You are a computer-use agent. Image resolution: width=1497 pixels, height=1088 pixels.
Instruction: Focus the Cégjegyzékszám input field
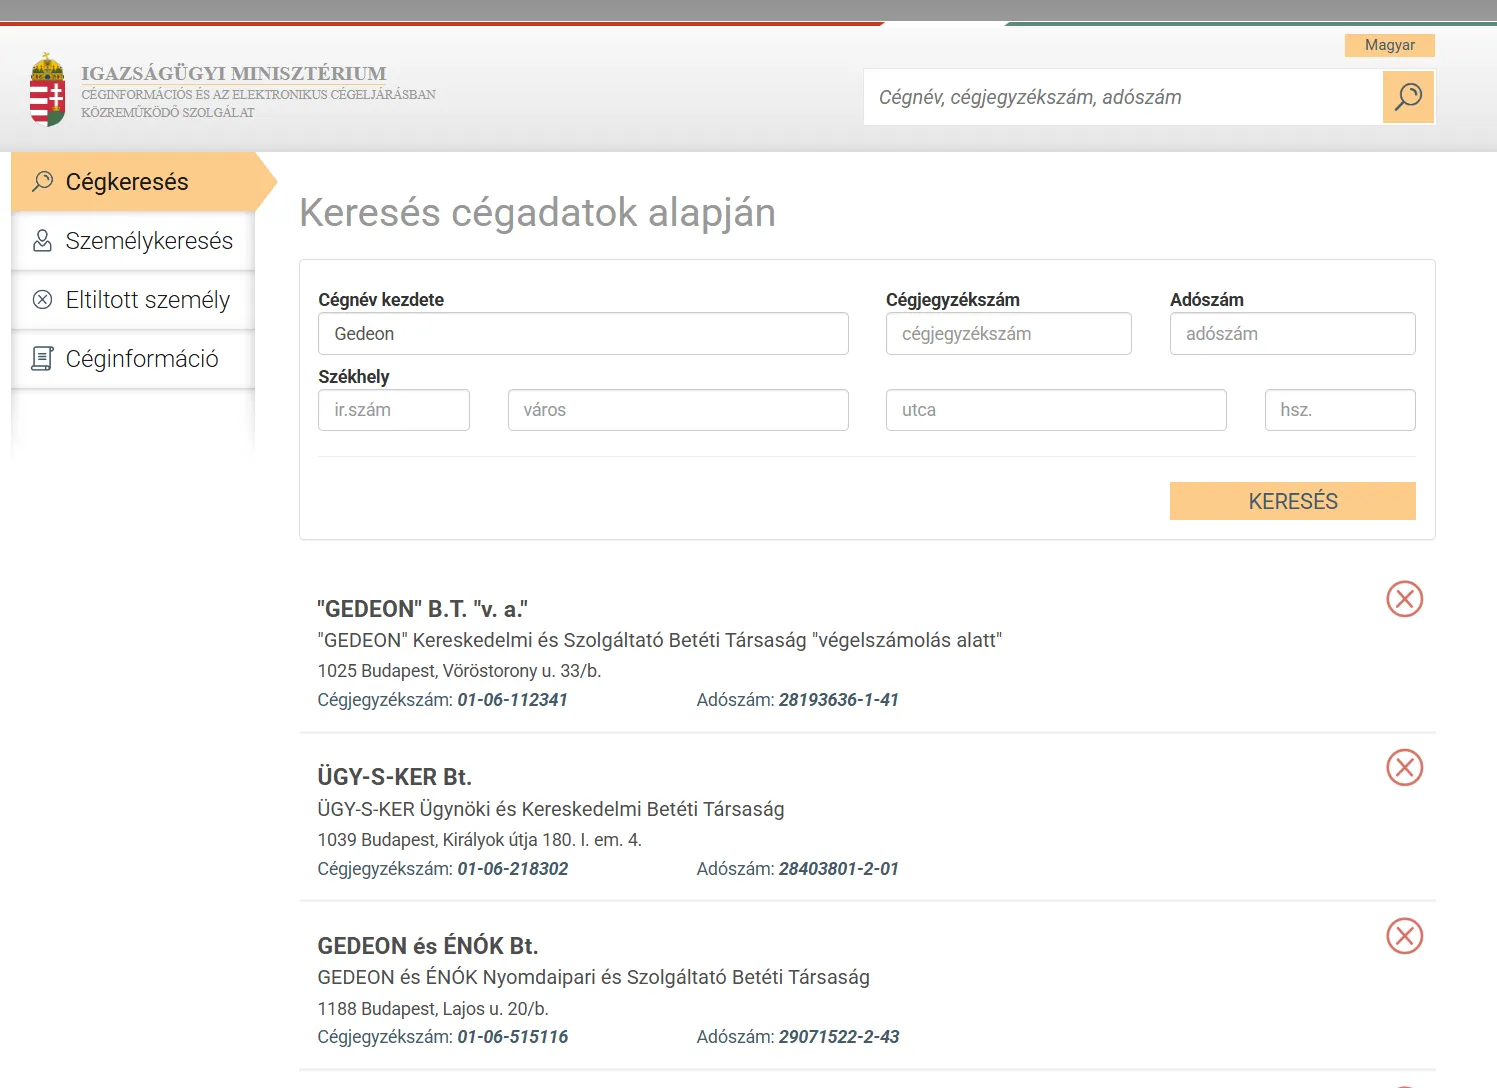point(1008,334)
